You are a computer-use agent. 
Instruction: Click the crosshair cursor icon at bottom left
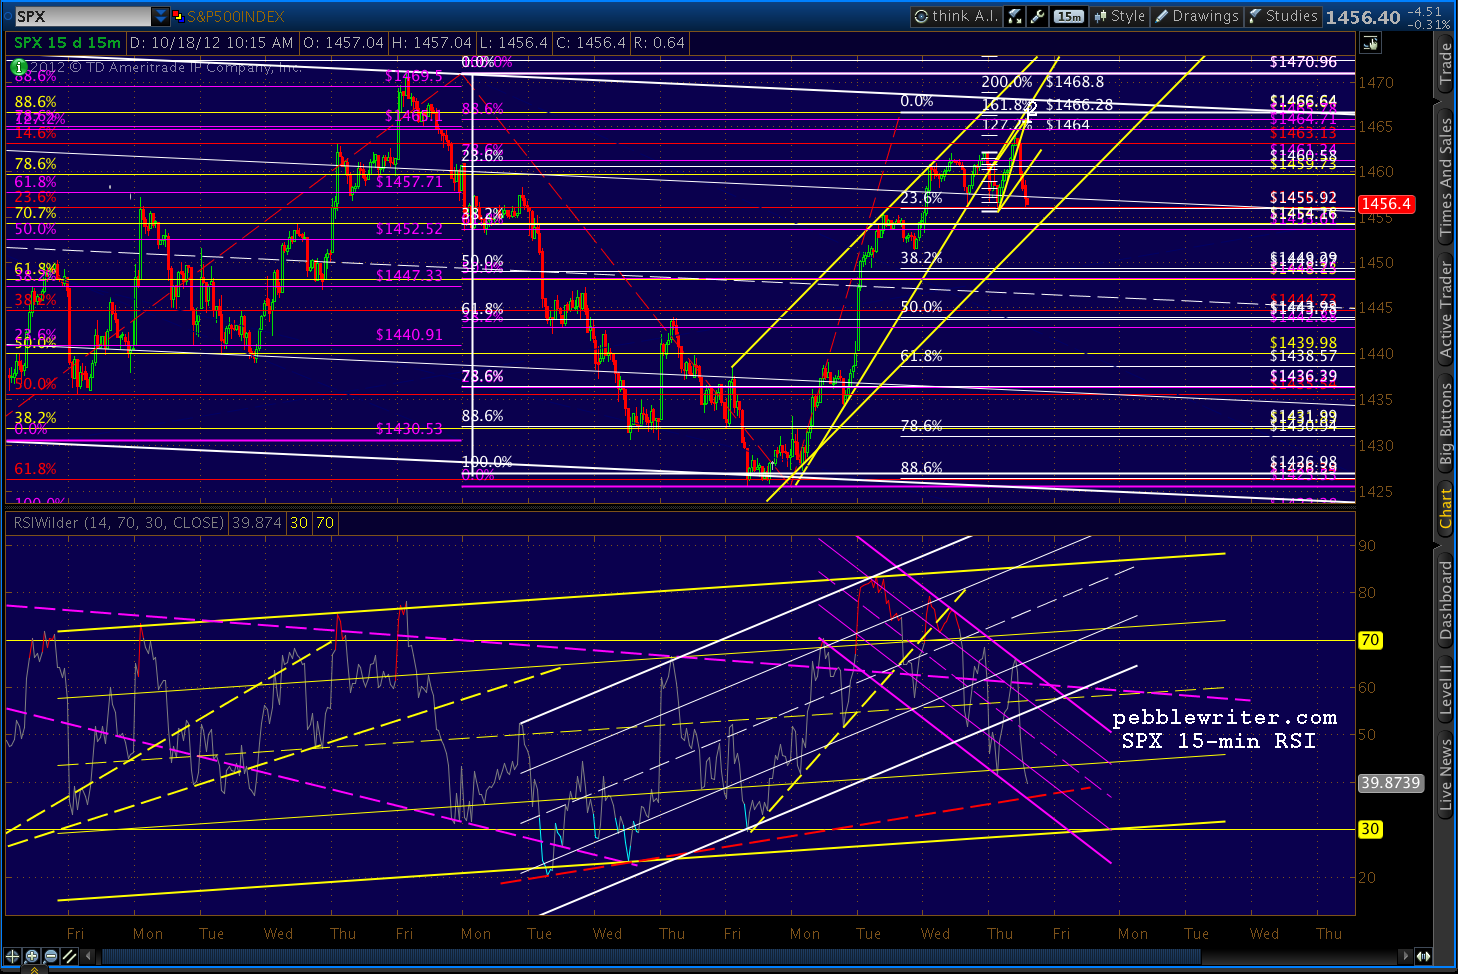click(13, 956)
